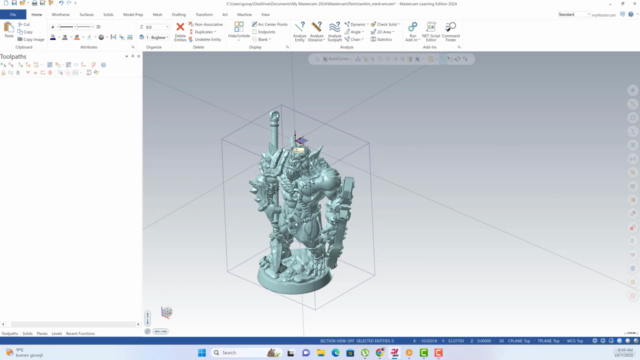640x360 pixels.
Task: Toggle SECTION VIEW in status bar
Action: (337, 341)
